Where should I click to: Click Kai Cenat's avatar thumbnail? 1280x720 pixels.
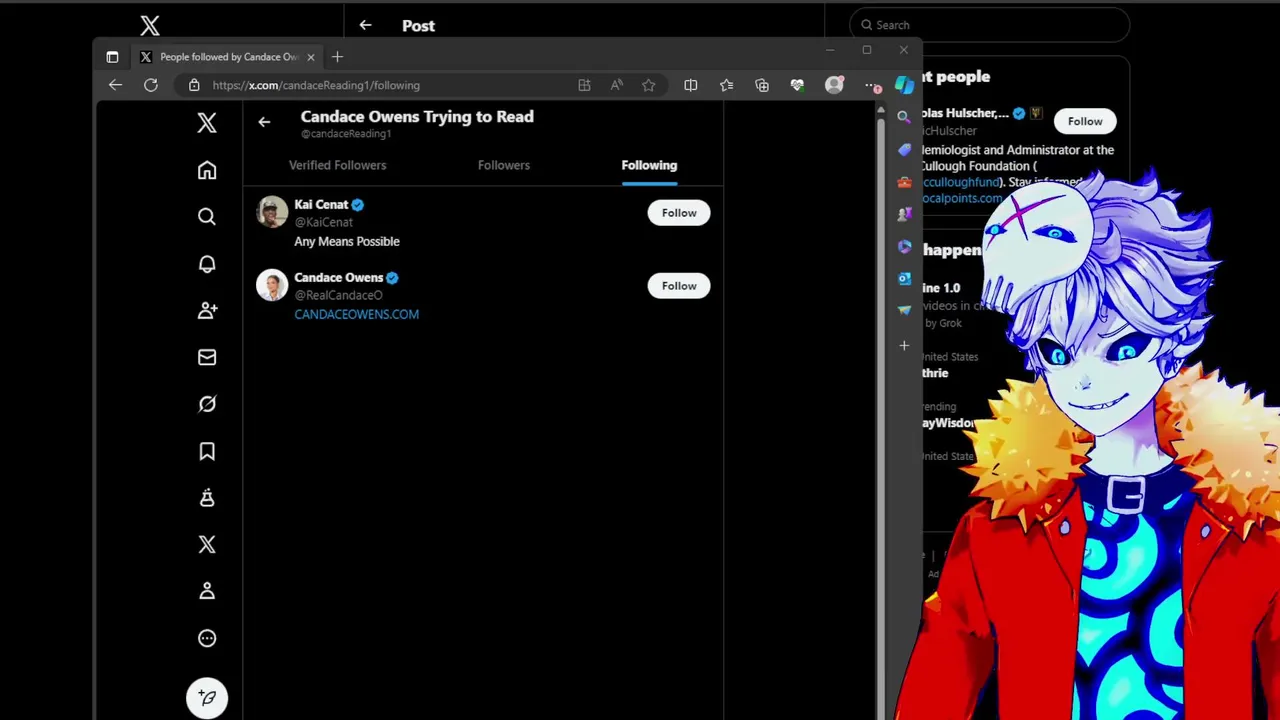pyautogui.click(x=272, y=213)
